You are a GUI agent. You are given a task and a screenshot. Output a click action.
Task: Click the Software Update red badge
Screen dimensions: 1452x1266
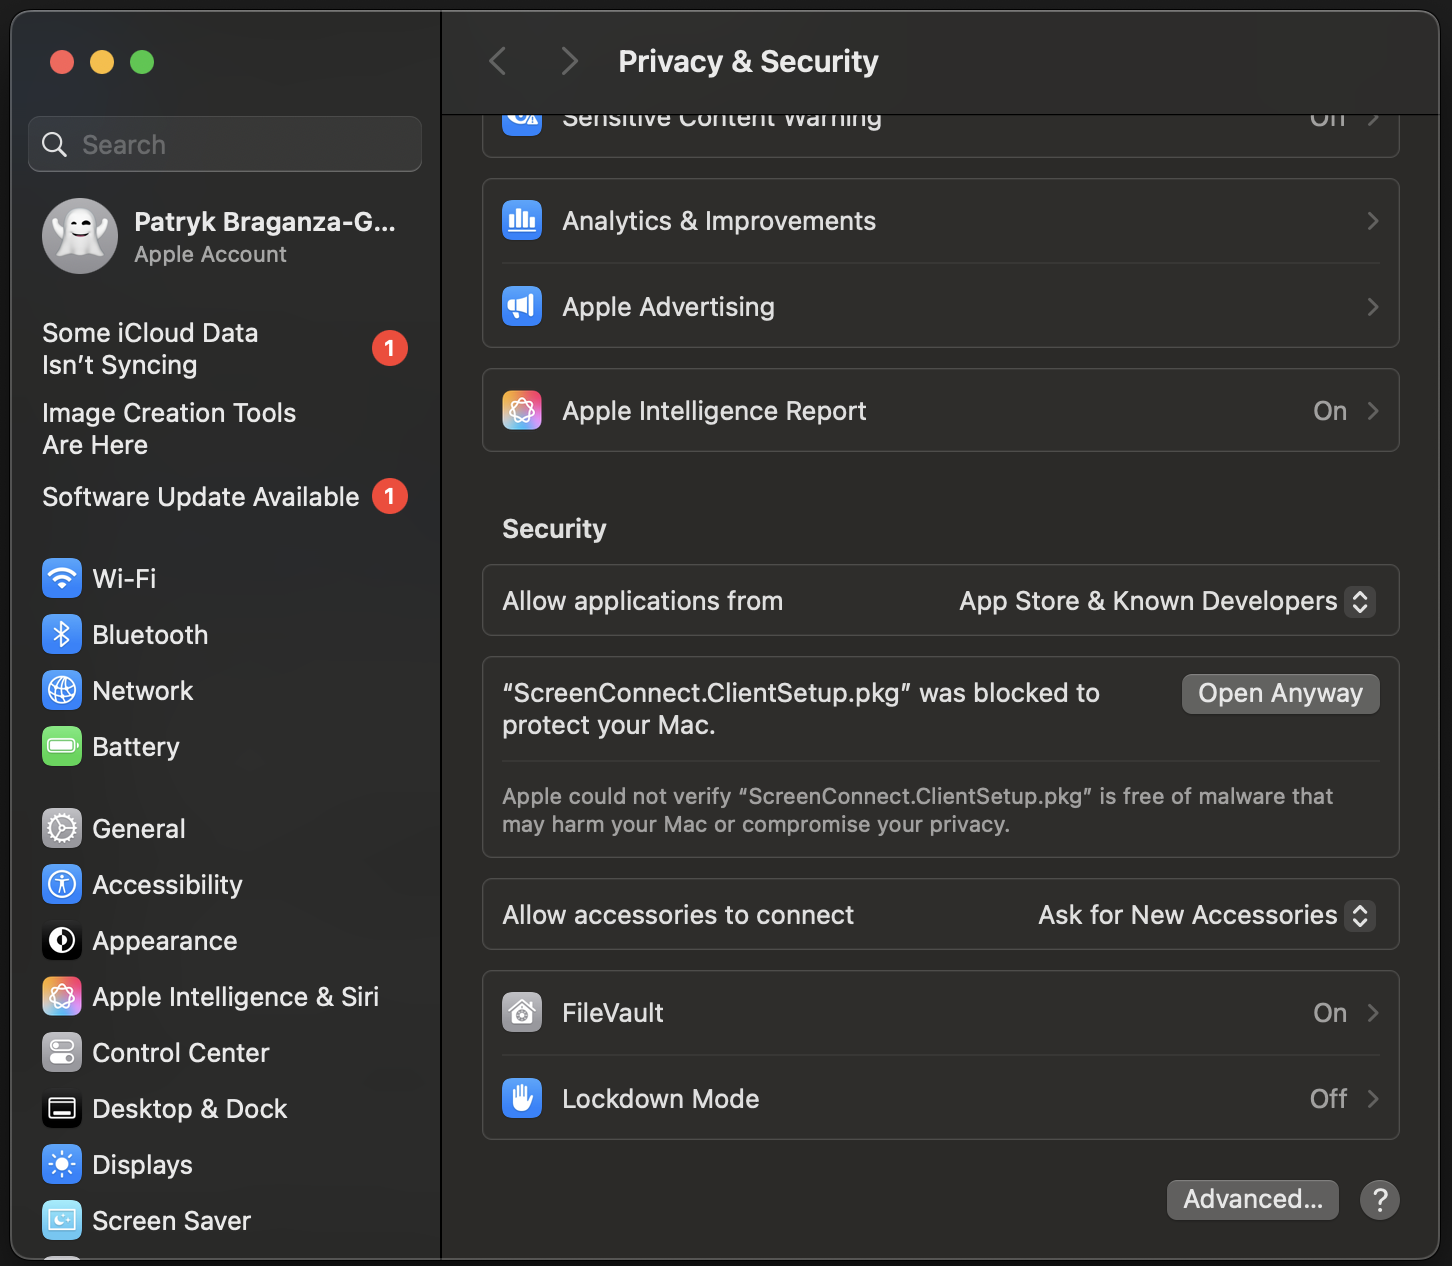[x=390, y=496]
